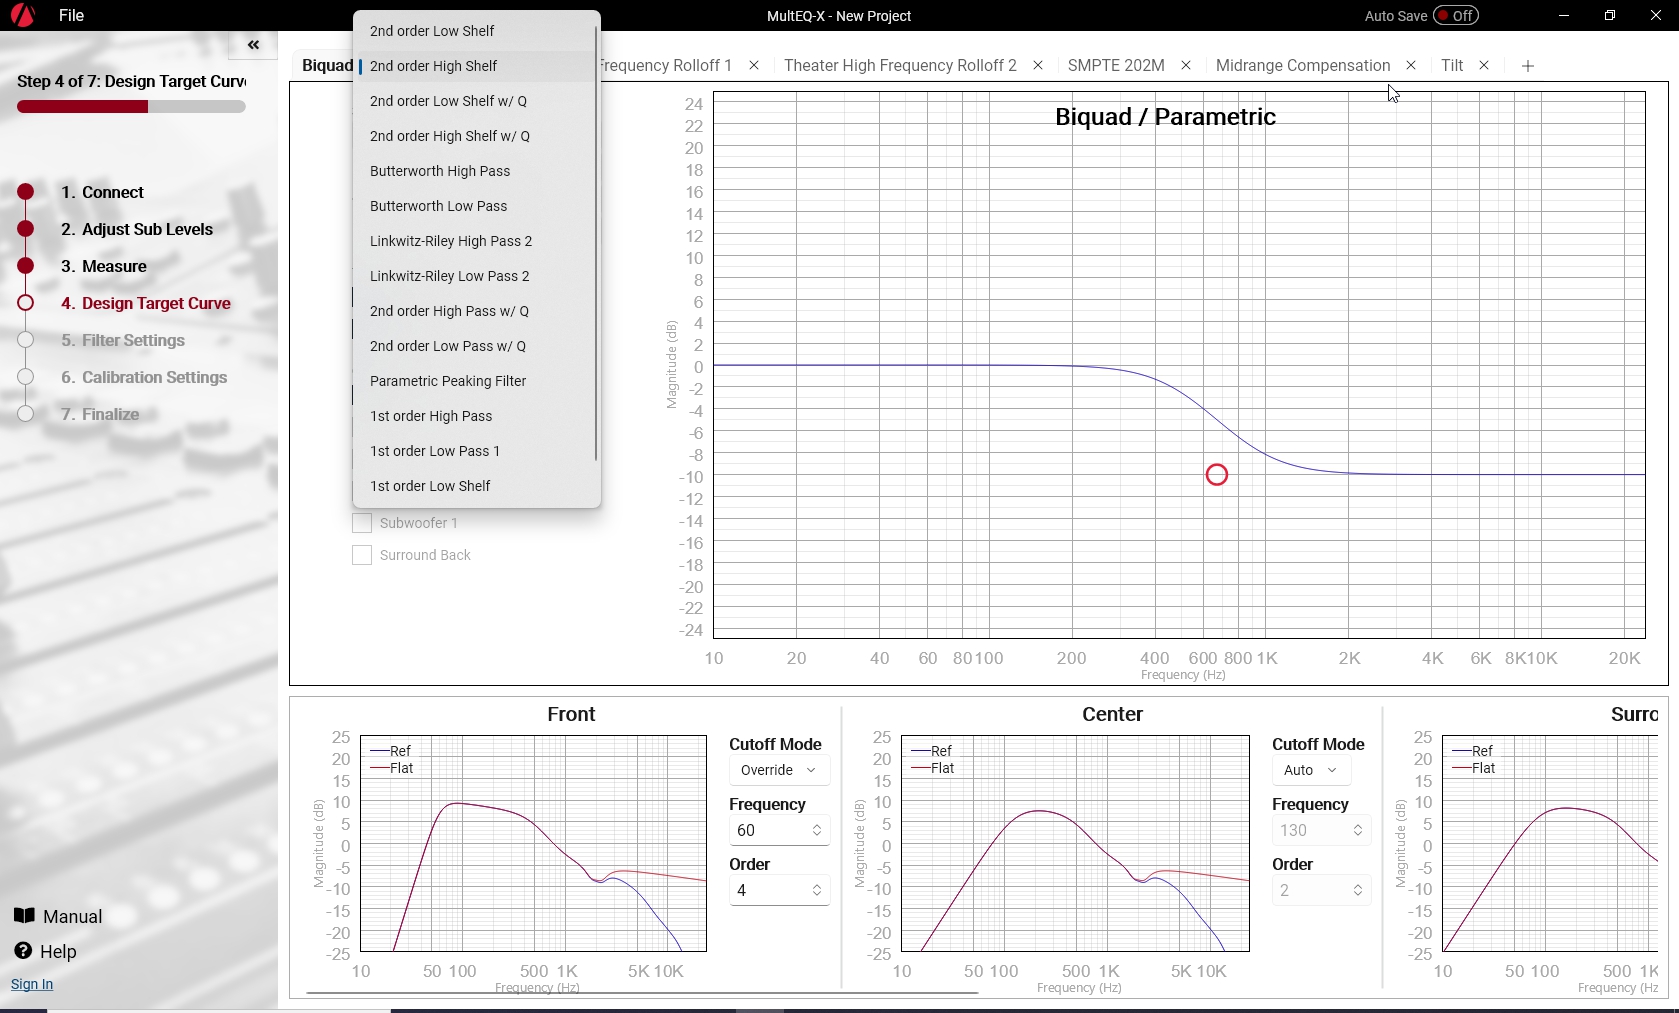1679x1013 pixels.
Task: Adjust Center Frequency stepper arrows
Action: [x=1358, y=830]
